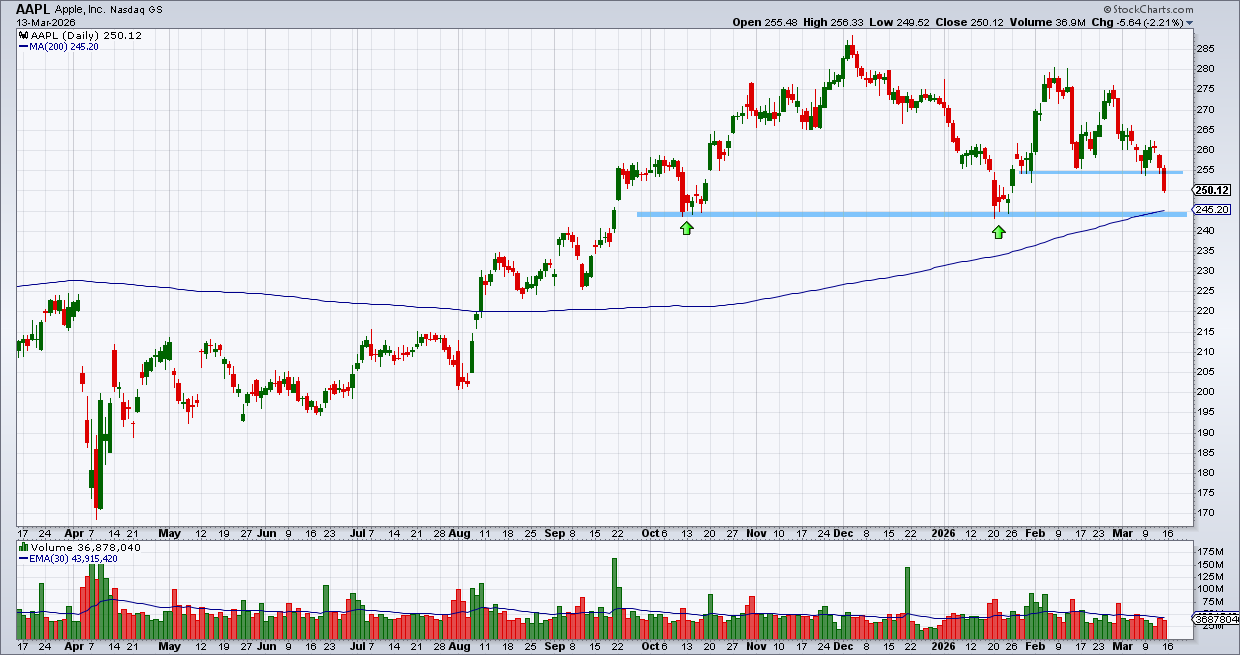This screenshot has height=655, width=1240.
Task: Click the Volume 36,878,040 legend text
Action: pyautogui.click(x=84, y=547)
